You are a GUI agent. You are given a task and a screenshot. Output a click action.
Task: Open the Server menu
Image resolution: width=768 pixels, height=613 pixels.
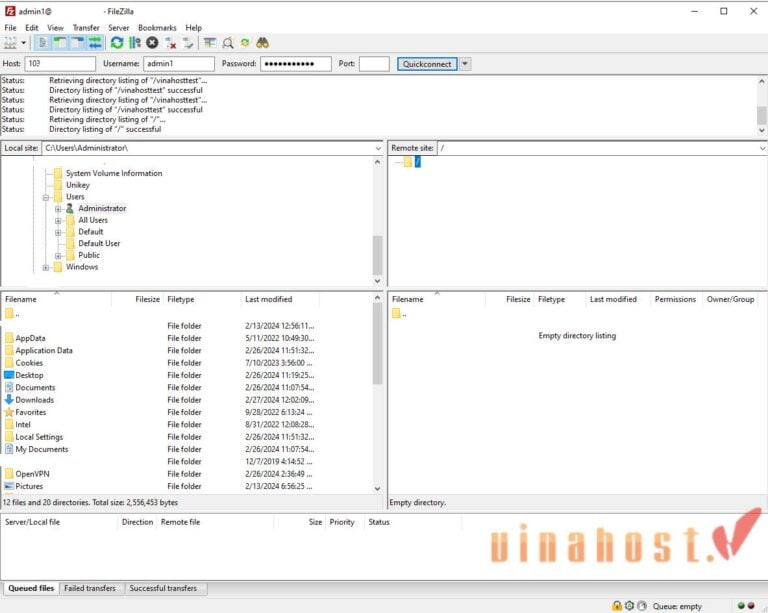(x=119, y=28)
